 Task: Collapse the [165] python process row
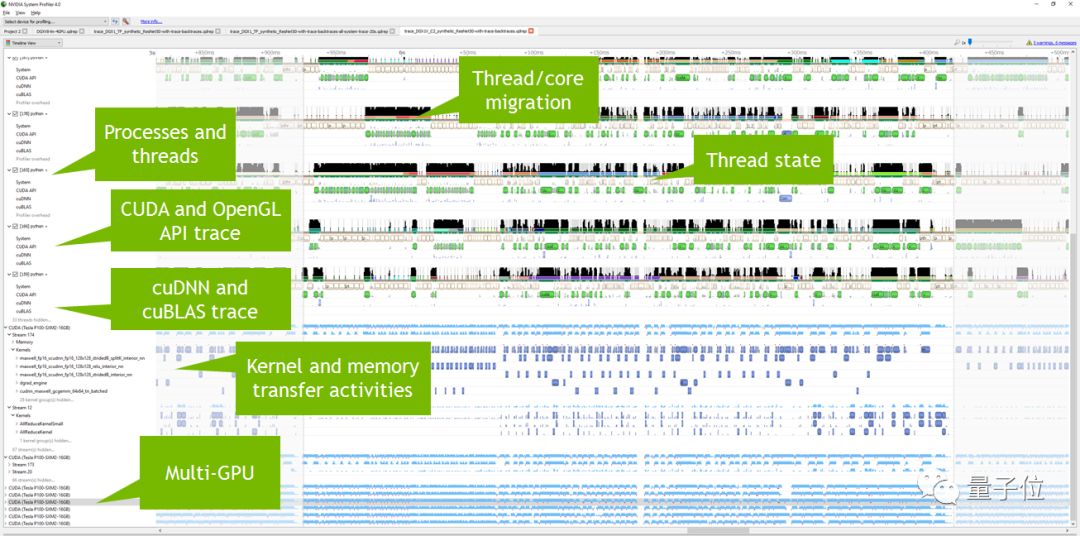[x=9, y=169]
